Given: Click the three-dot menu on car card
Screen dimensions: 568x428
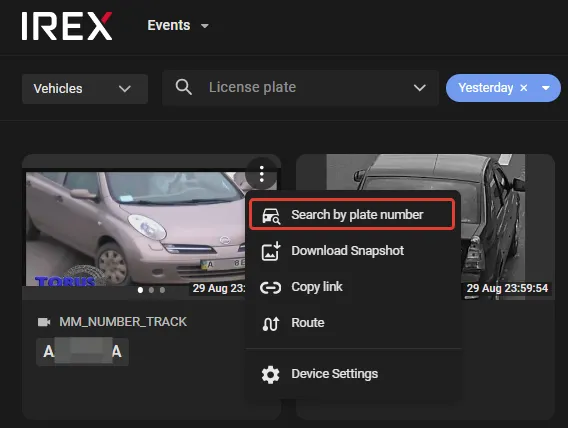Looking at the screenshot, I should (x=262, y=174).
